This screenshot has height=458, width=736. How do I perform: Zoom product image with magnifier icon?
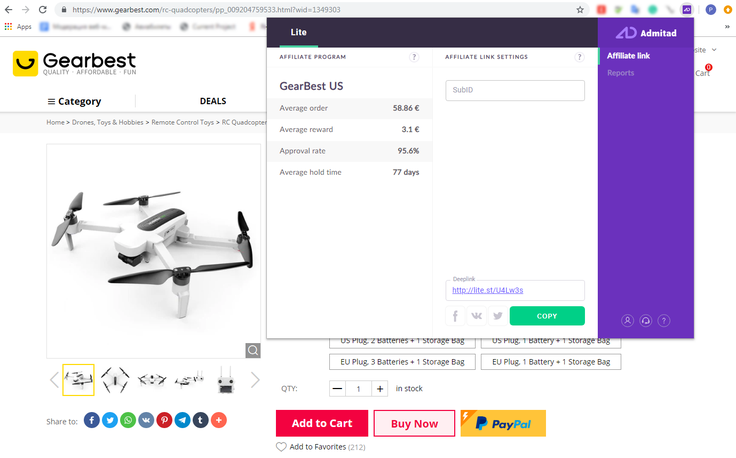[x=253, y=350]
